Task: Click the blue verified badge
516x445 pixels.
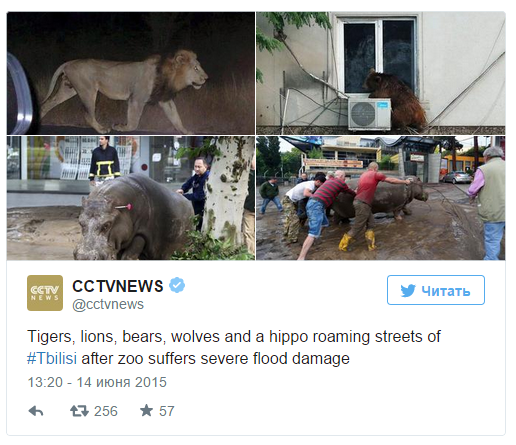Action: [177, 285]
